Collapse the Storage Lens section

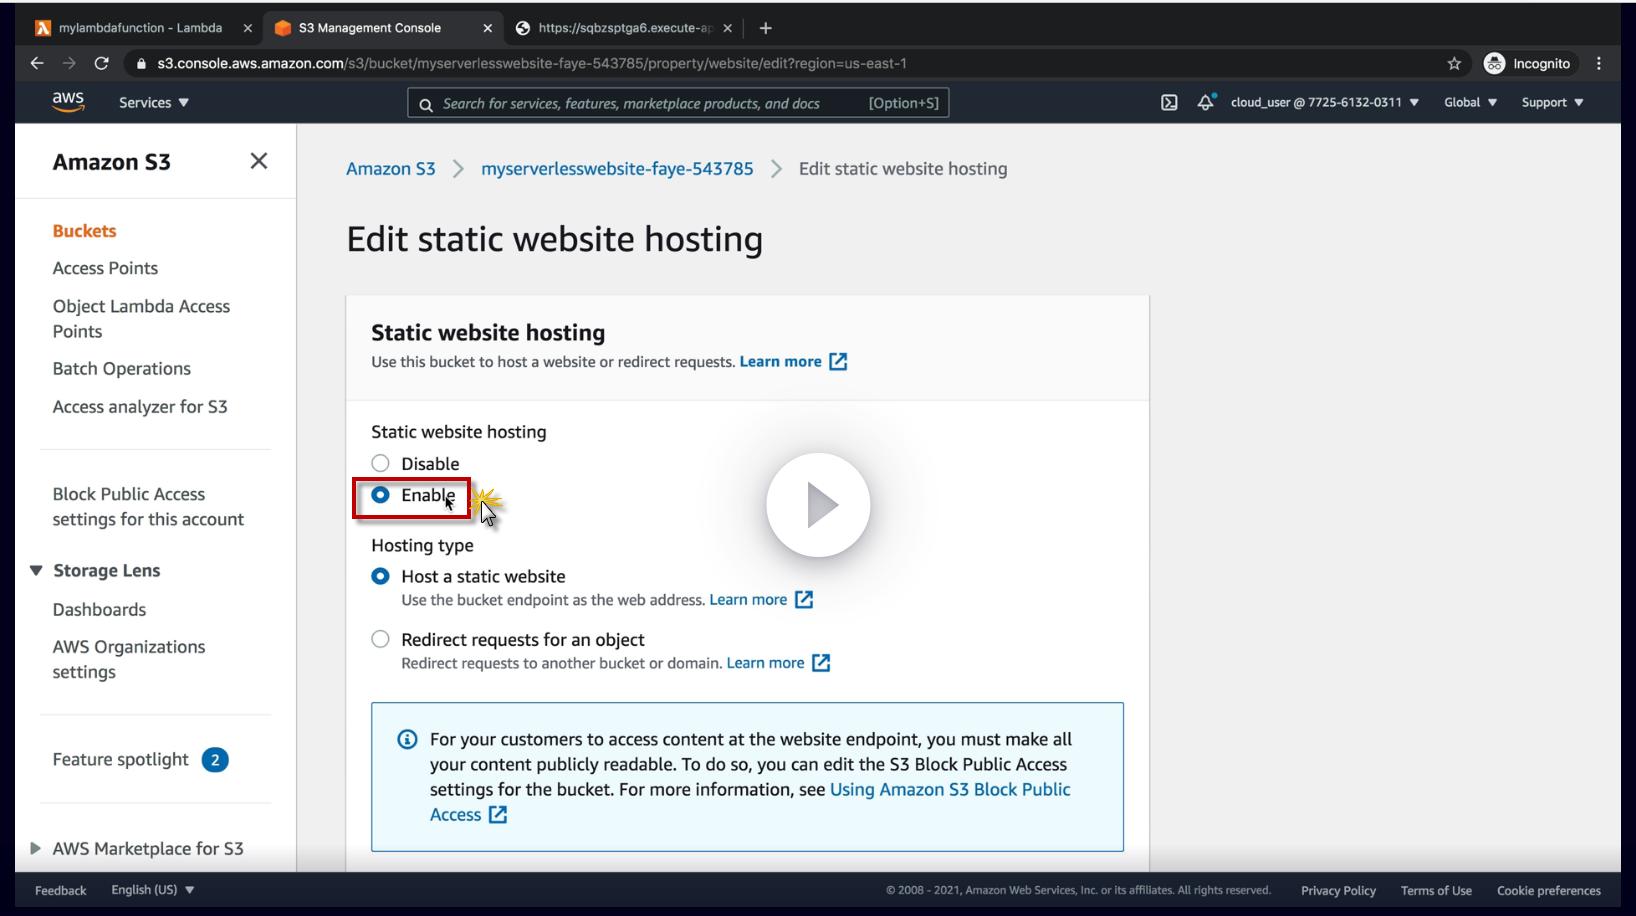[x=36, y=570]
